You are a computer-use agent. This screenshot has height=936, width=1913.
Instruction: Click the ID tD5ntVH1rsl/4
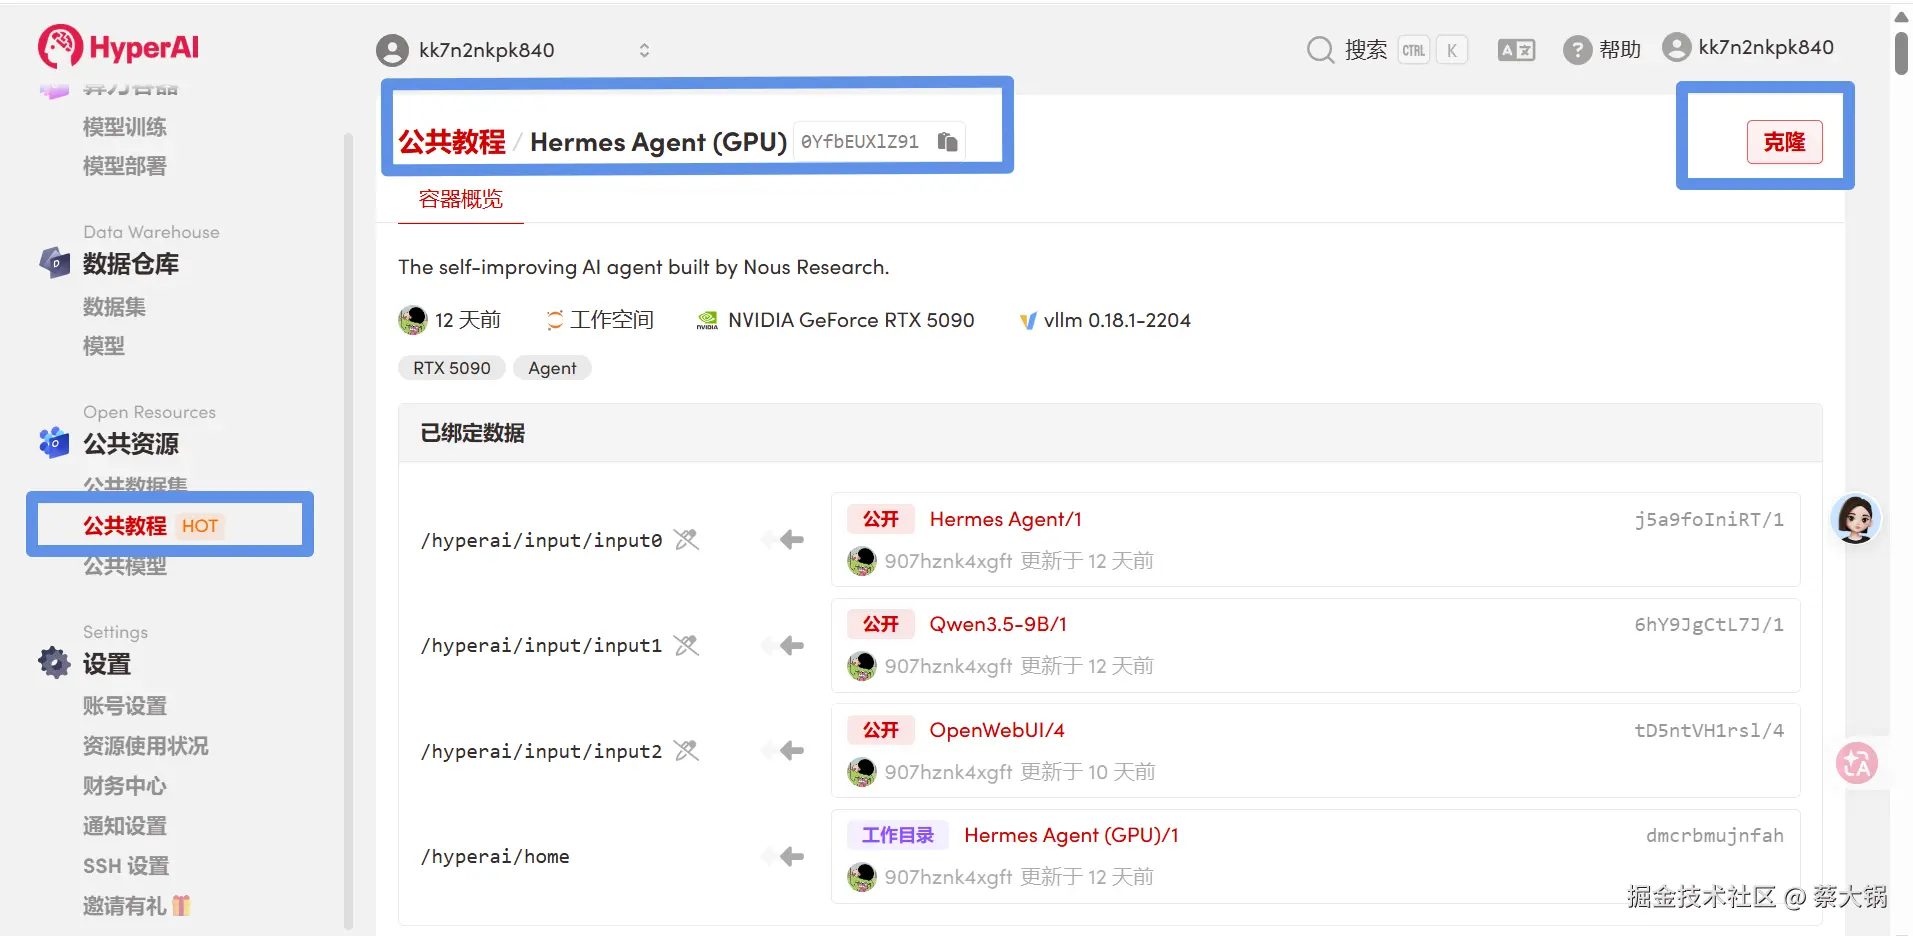[1709, 730]
